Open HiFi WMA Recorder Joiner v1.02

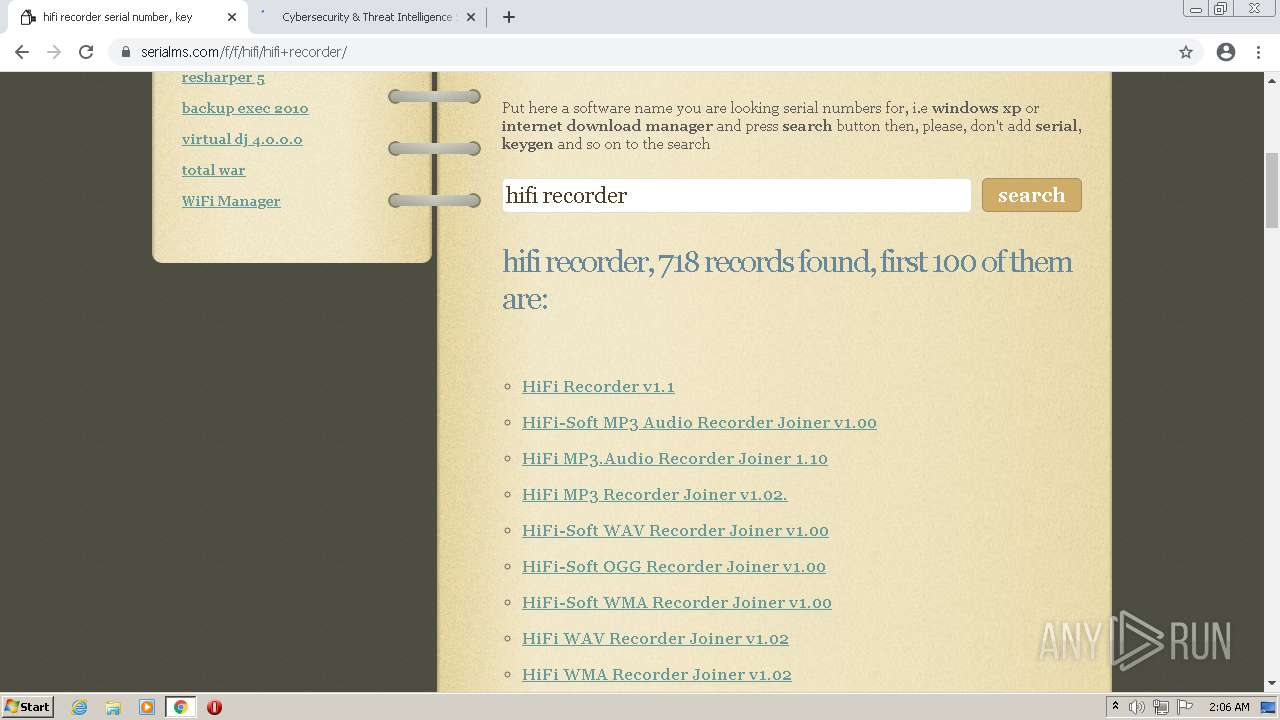[x=657, y=674]
